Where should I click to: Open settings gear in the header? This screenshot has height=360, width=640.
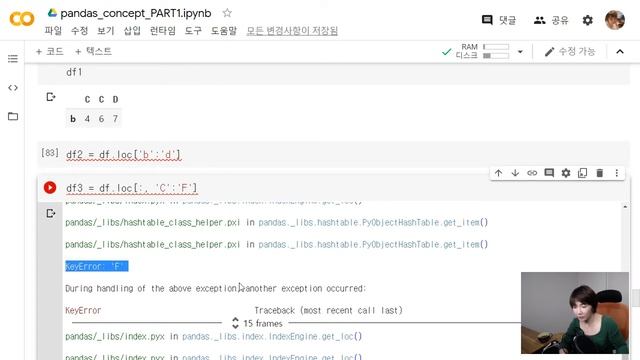pyautogui.click(x=587, y=20)
